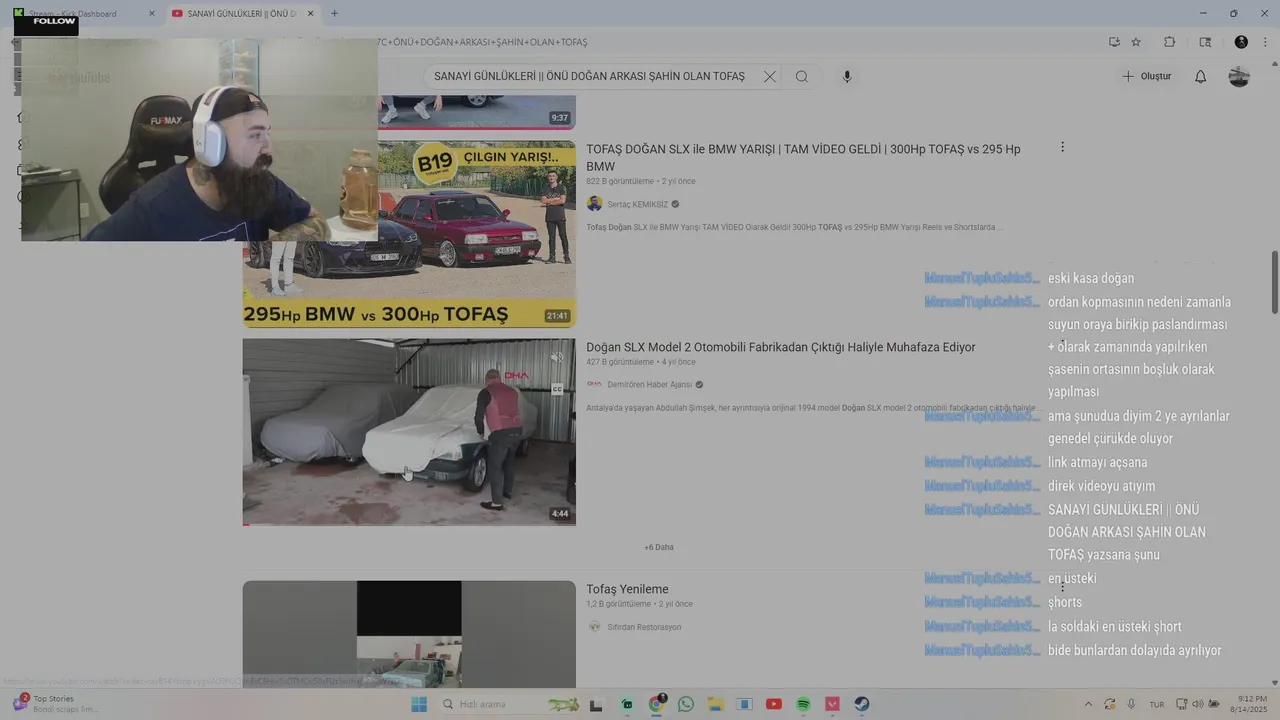
Task: Open File Explorer from taskbar
Action: point(715,704)
